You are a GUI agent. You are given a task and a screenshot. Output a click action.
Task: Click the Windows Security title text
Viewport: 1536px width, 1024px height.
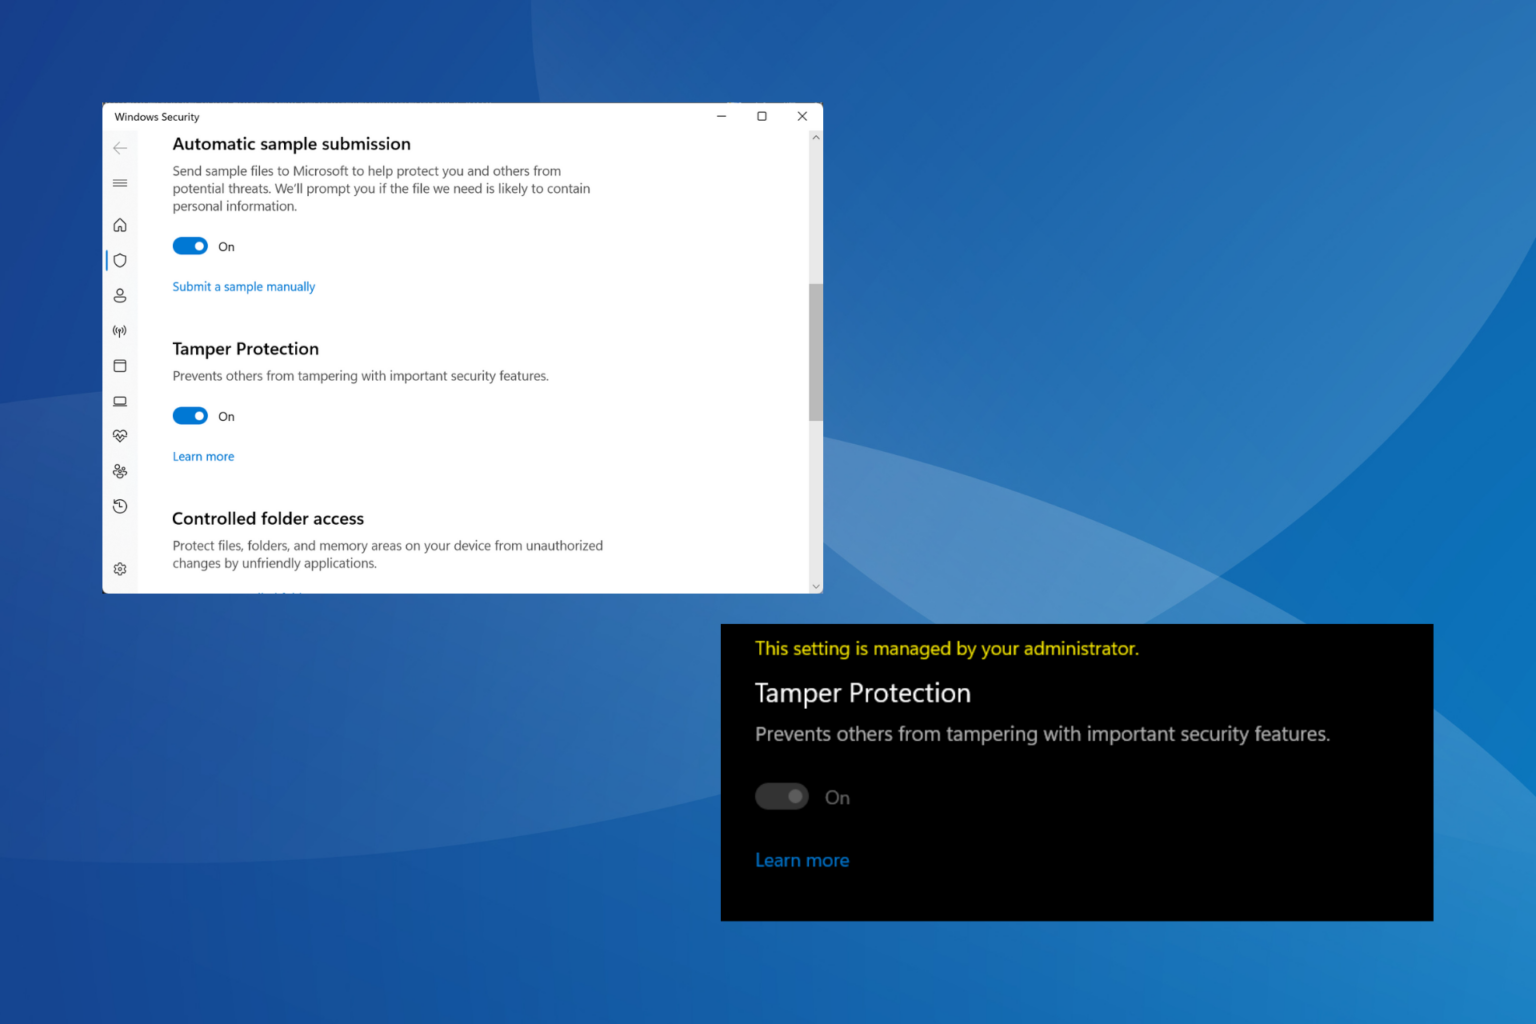click(157, 117)
